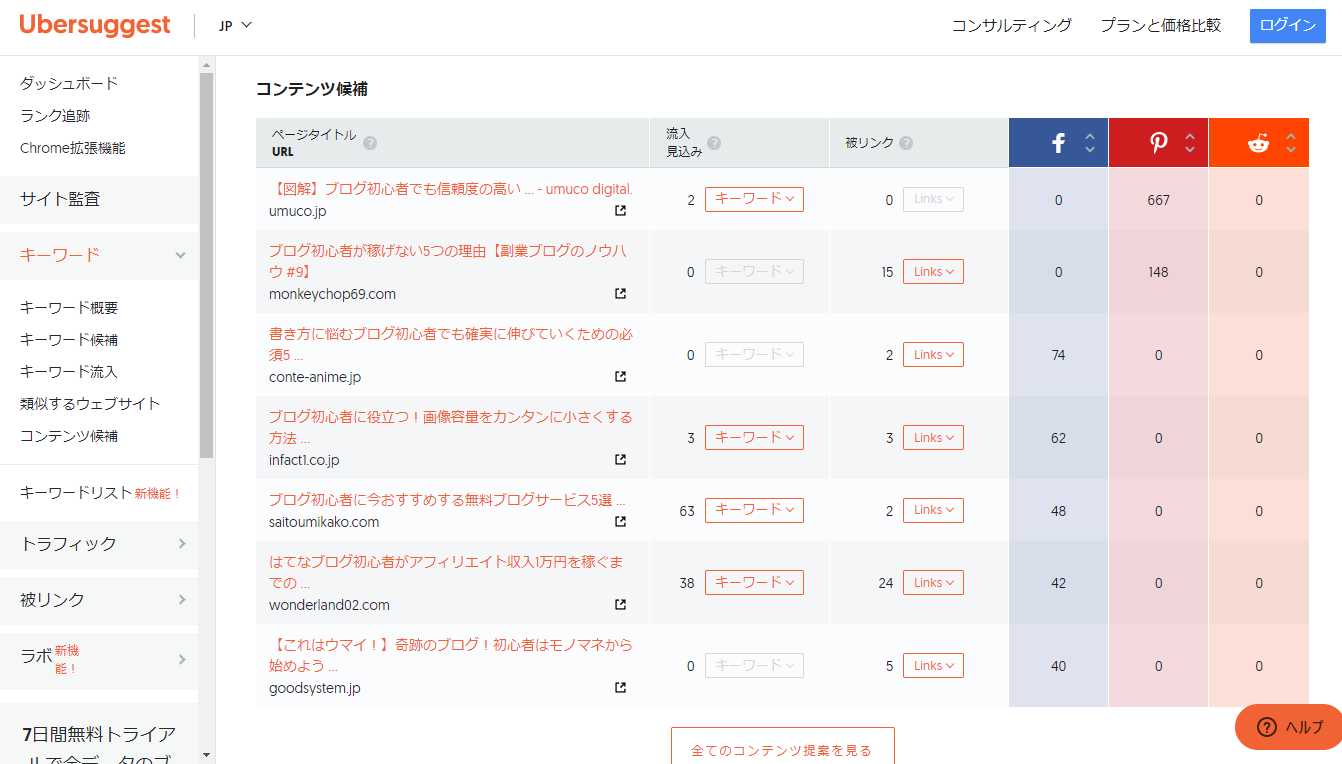Open ブログ初心者に今おすすめする無料ブログサービス article link
1342x764 pixels.
447,500
